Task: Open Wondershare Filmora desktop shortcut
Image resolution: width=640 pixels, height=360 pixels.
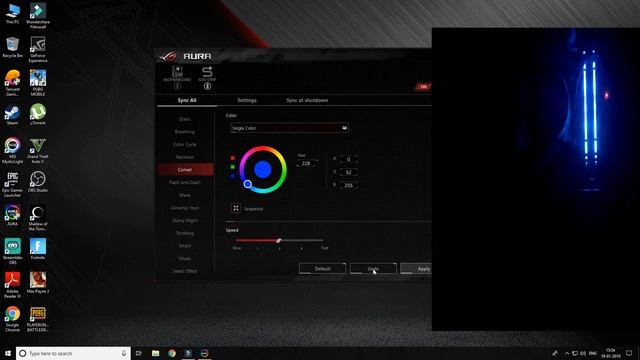Action: (38, 16)
